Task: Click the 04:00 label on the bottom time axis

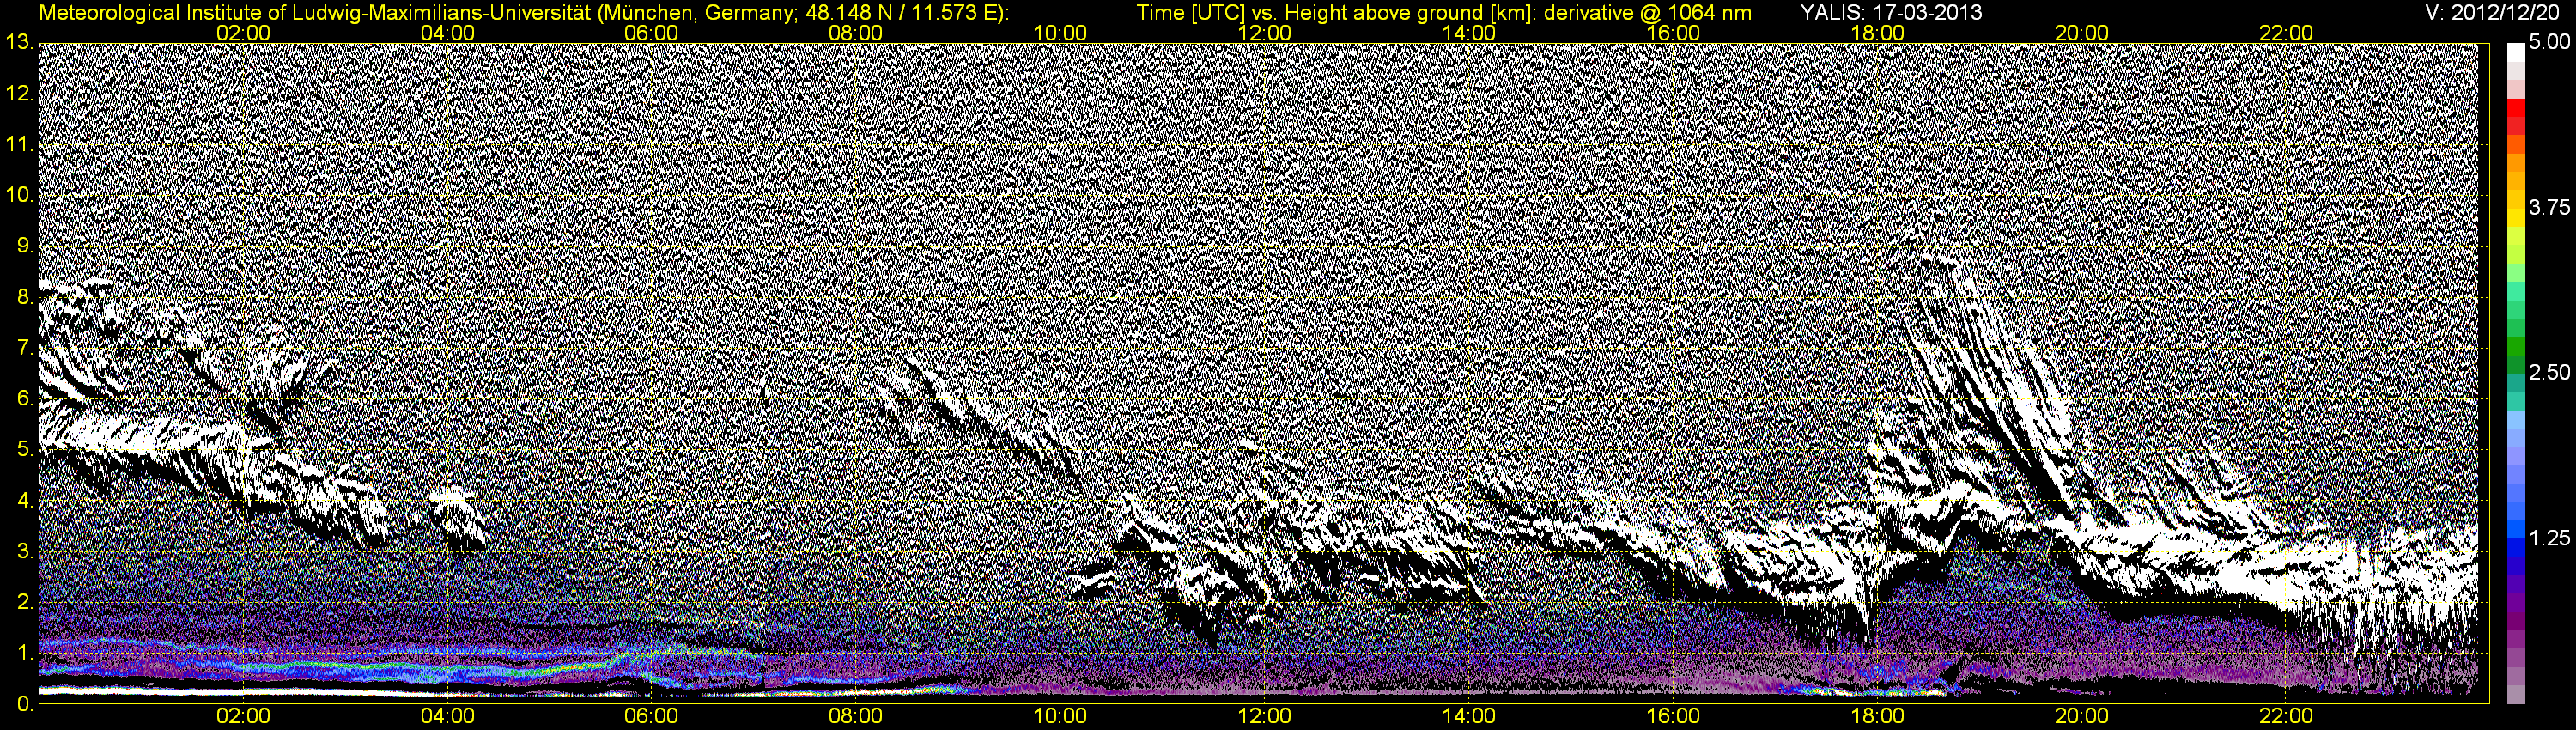Action: point(448,716)
